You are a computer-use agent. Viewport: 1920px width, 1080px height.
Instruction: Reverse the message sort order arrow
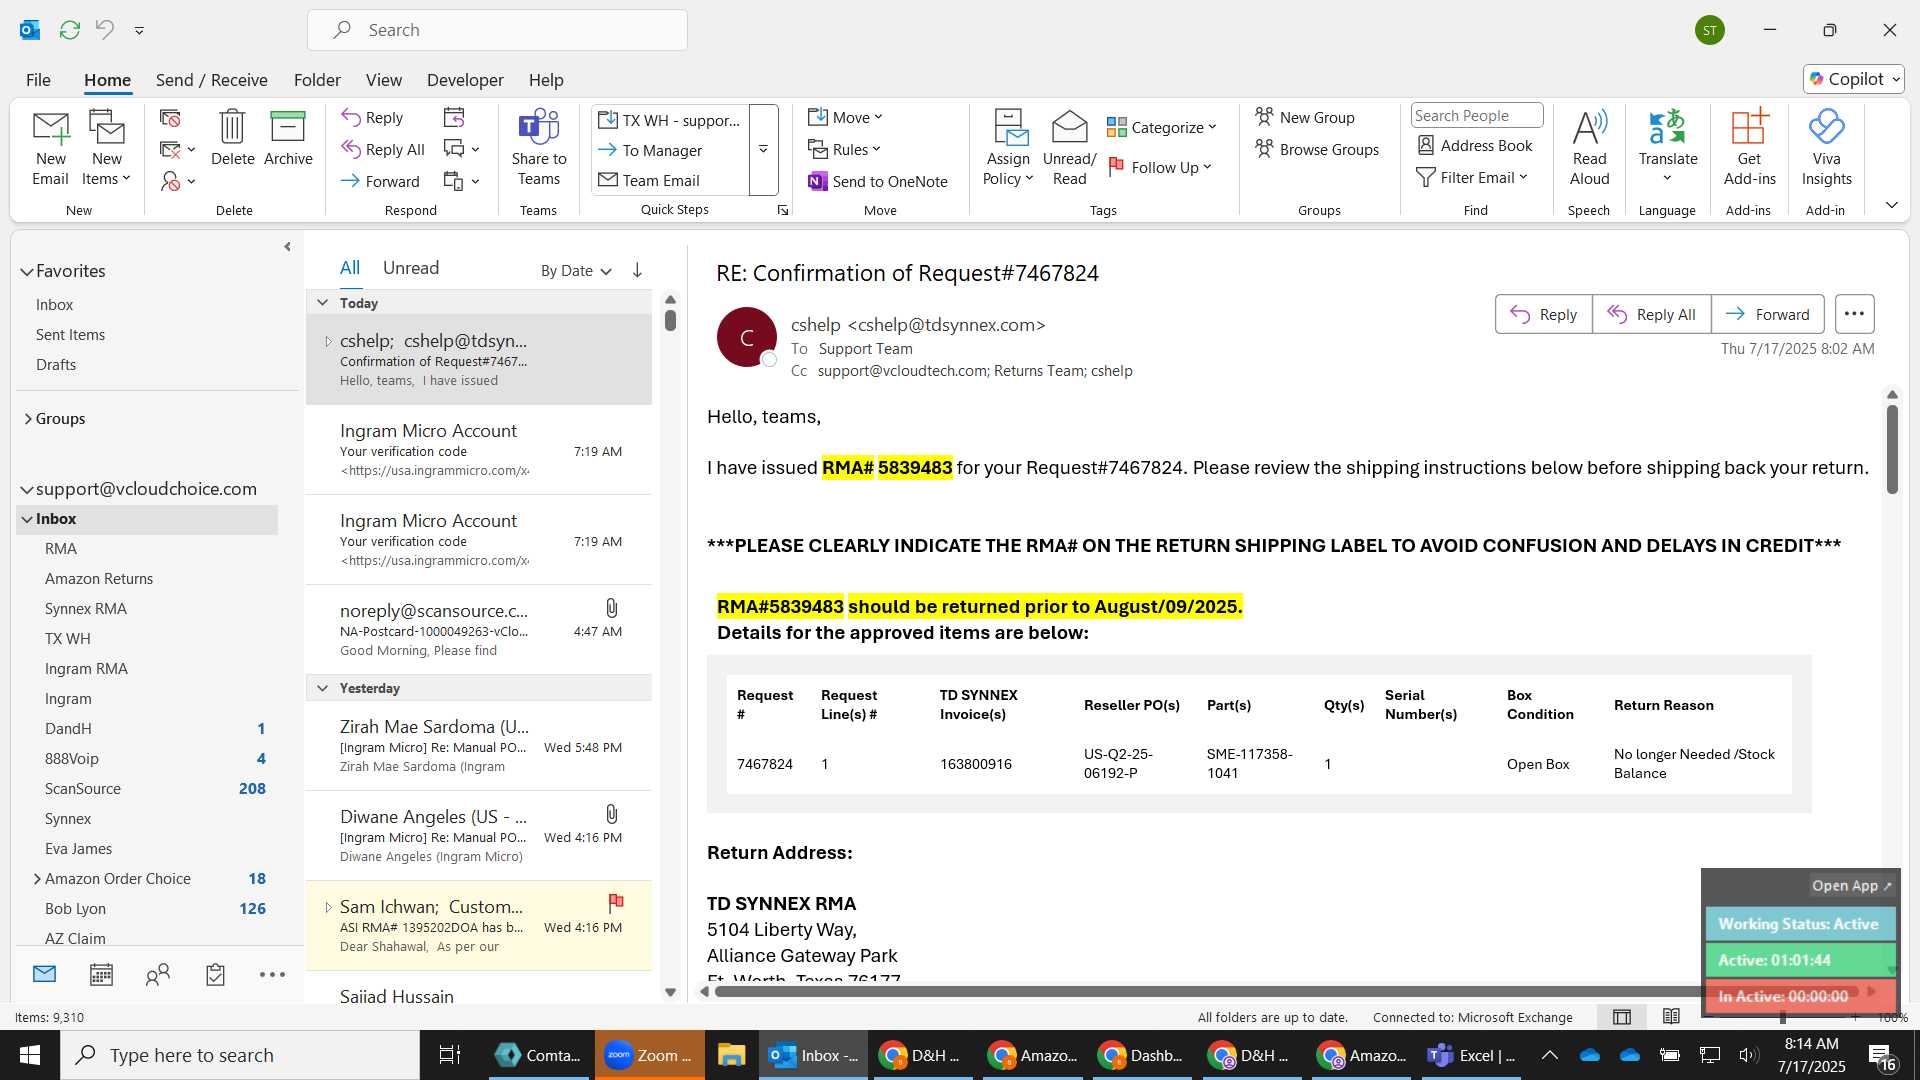pyautogui.click(x=637, y=270)
